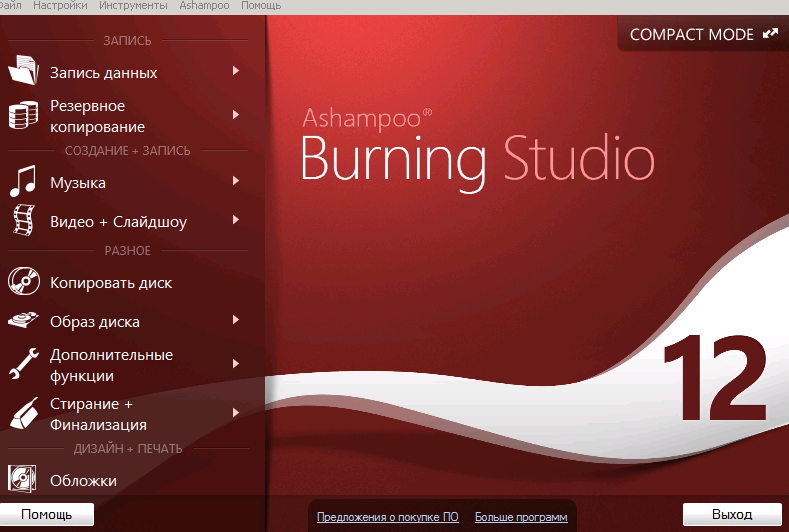The height and width of the screenshot is (532, 789).
Task: Open the Инструменты menu
Action: coord(133,6)
